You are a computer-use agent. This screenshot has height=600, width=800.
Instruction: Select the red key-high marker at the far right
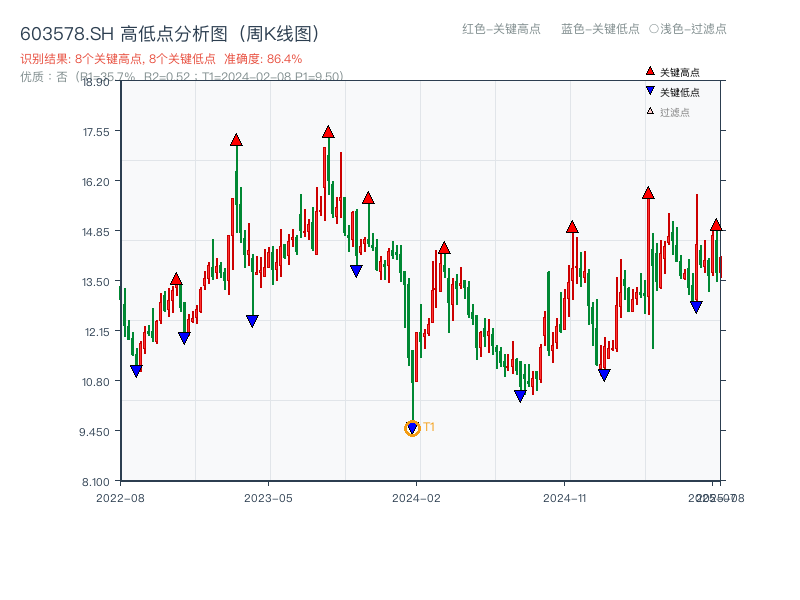(716, 227)
